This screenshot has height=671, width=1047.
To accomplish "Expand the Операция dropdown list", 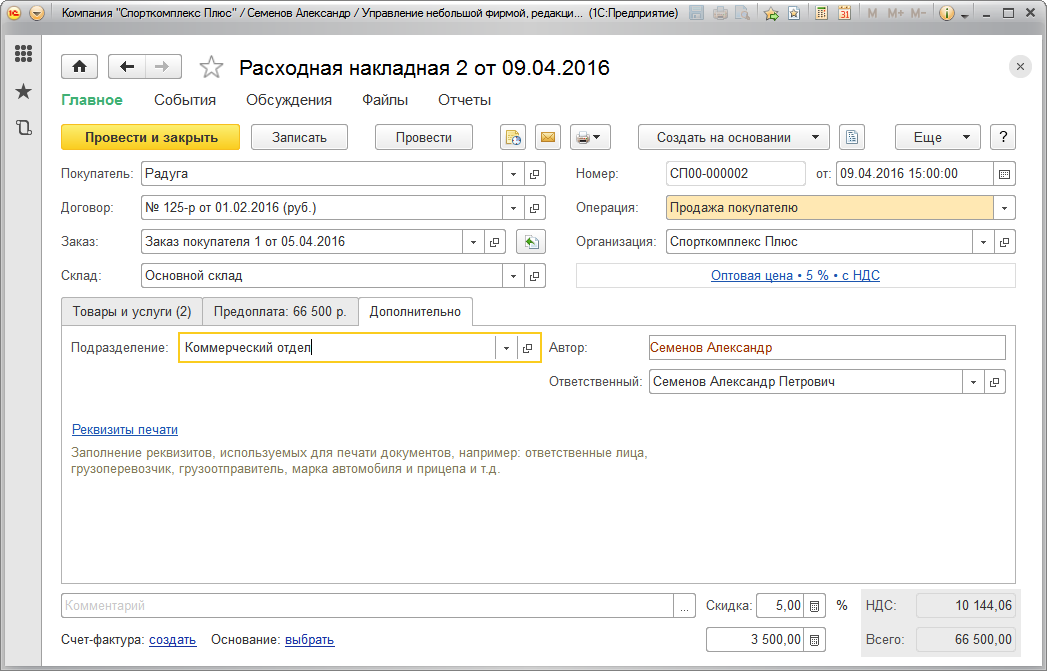I will tap(1004, 208).
